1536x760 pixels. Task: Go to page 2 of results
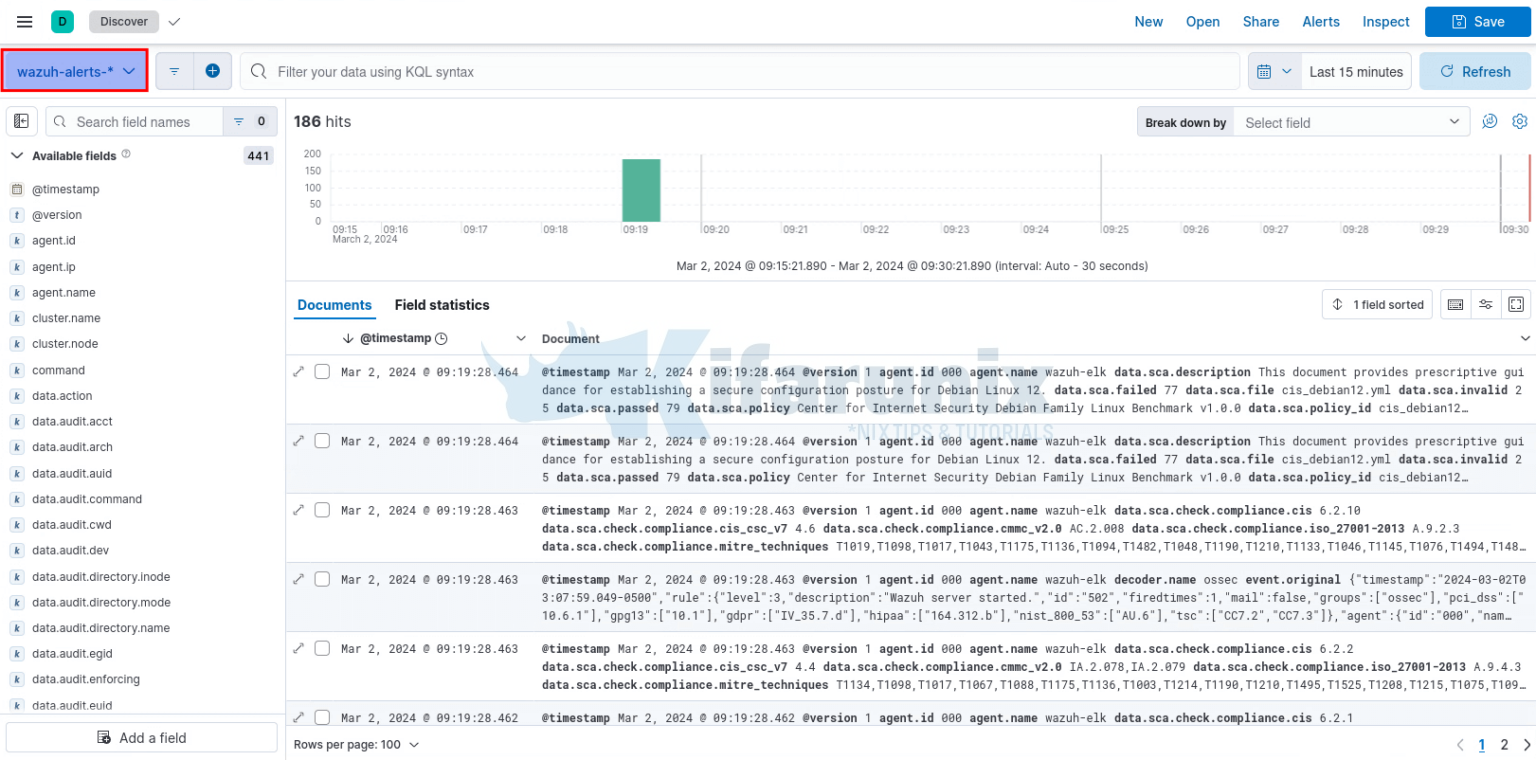tap(1504, 745)
